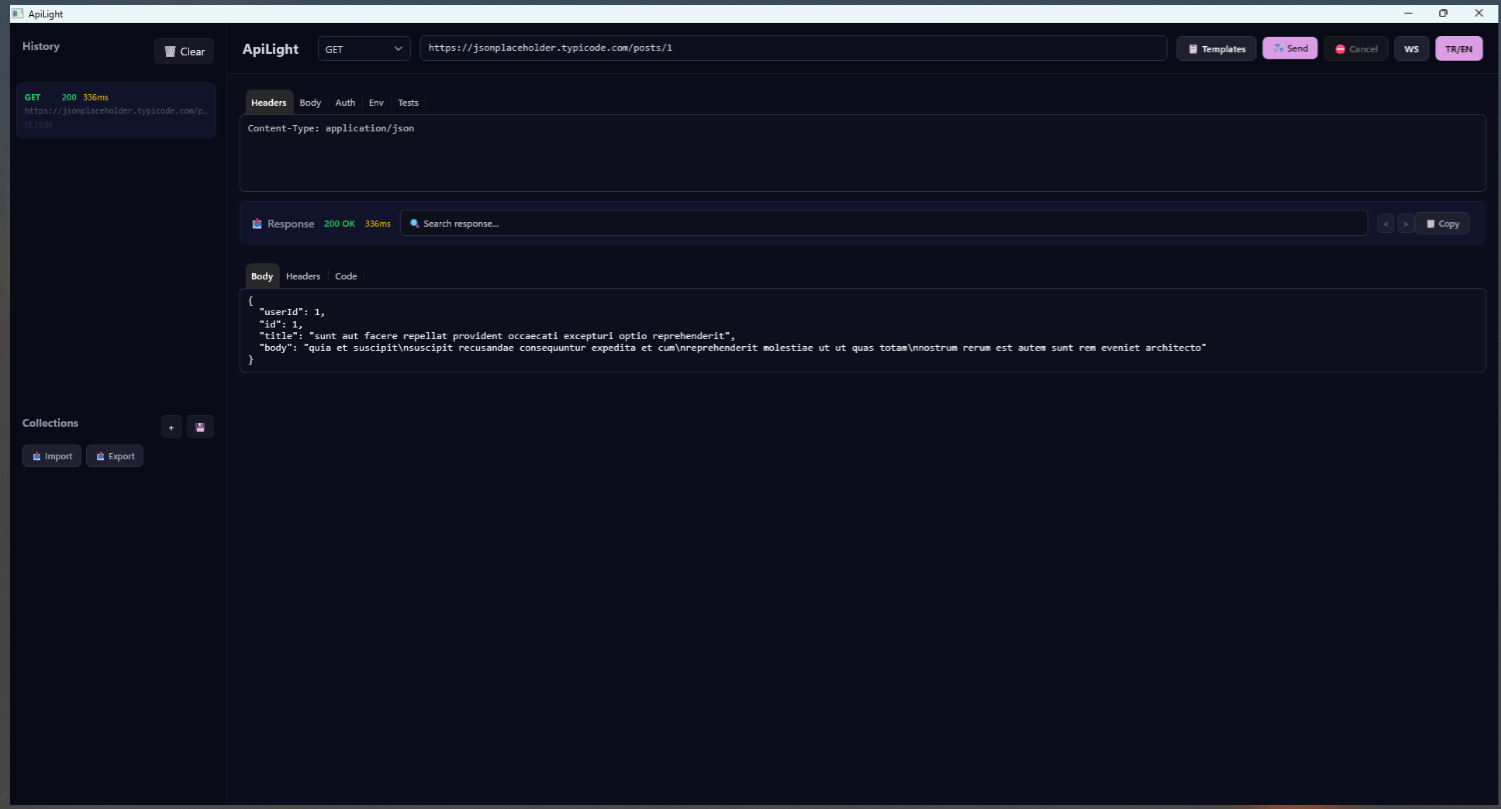This screenshot has height=809, width=1501.
Task: Select the GET 200 history entry
Action: point(115,110)
